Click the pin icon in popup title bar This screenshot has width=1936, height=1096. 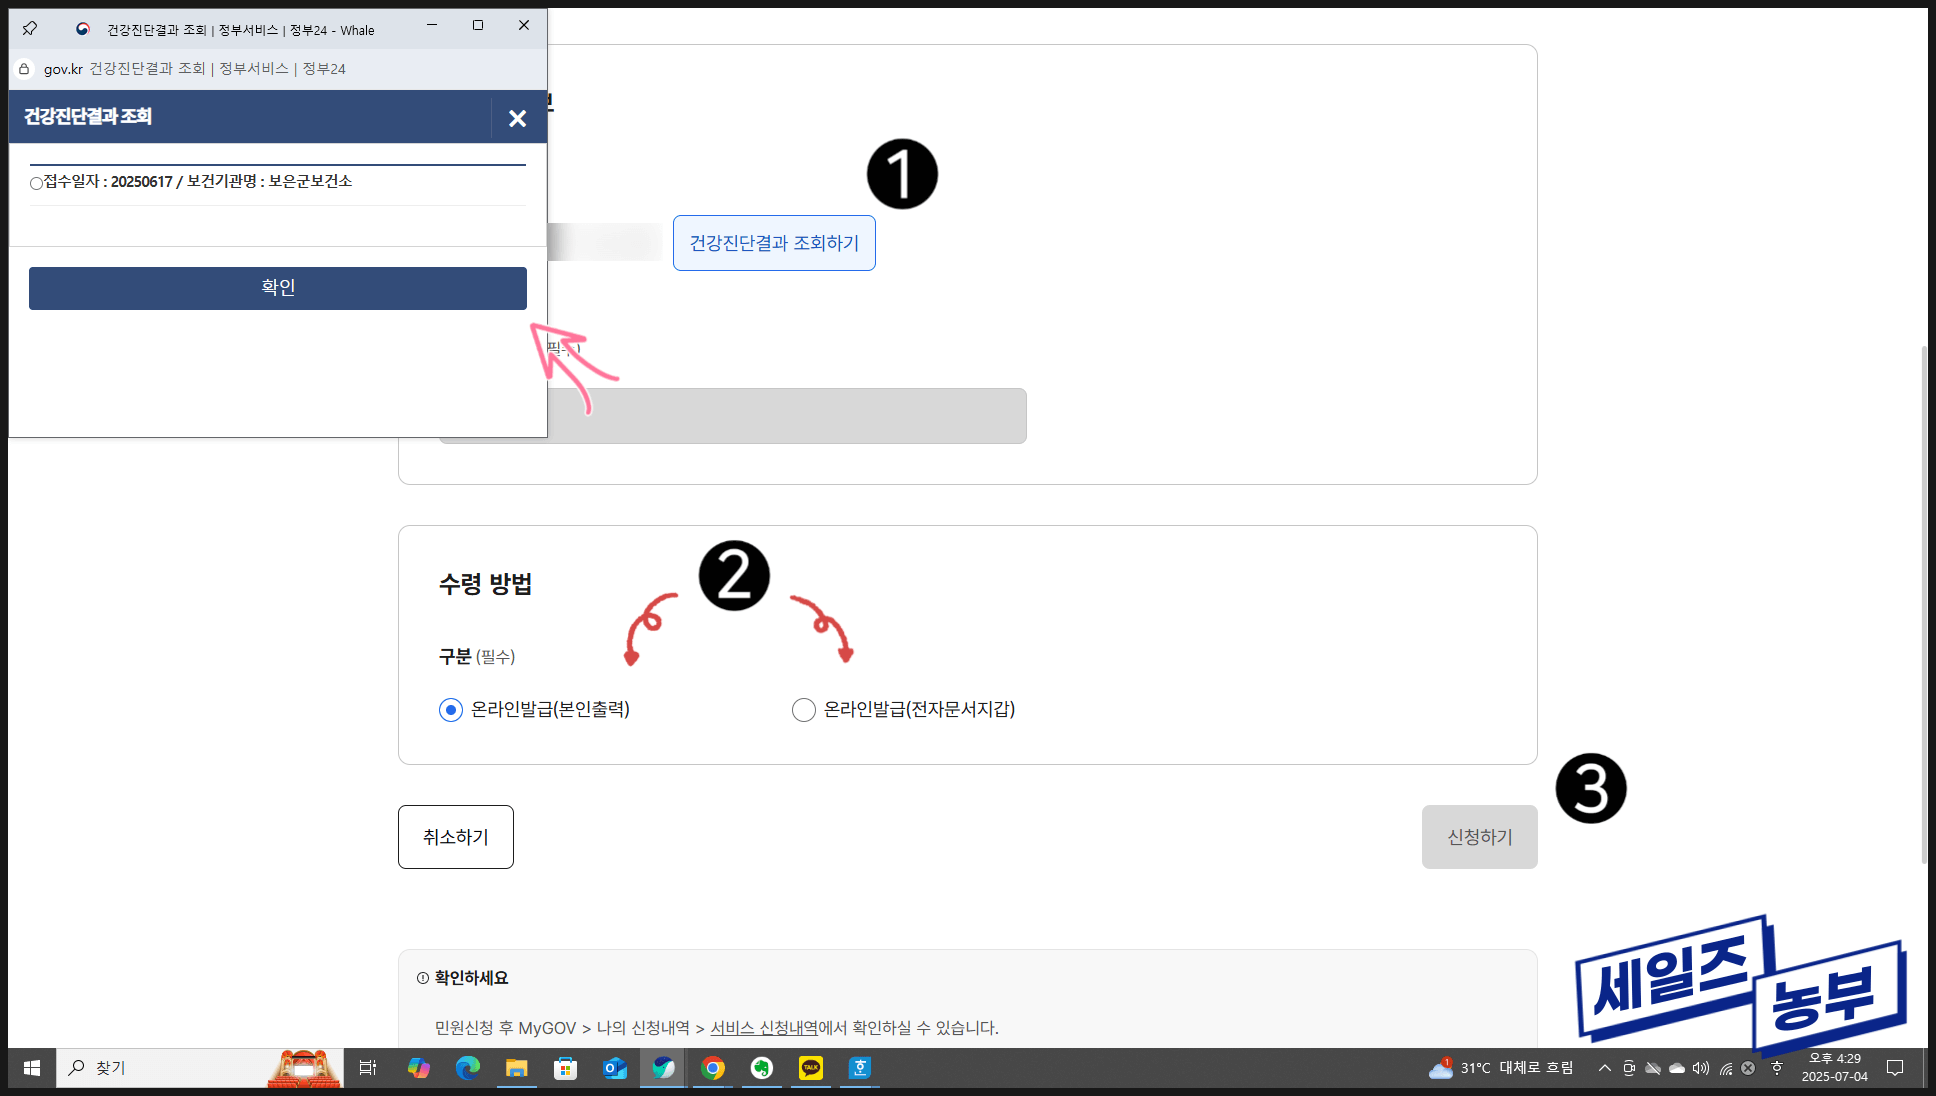[x=30, y=28]
